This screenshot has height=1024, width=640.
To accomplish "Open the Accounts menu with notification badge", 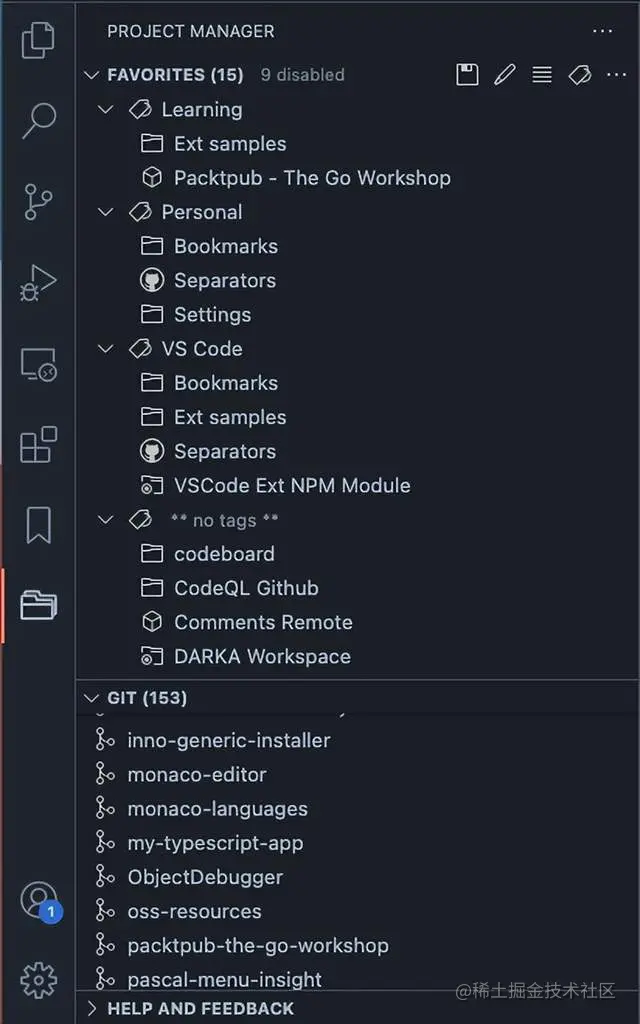I will pyautogui.click(x=40, y=902).
